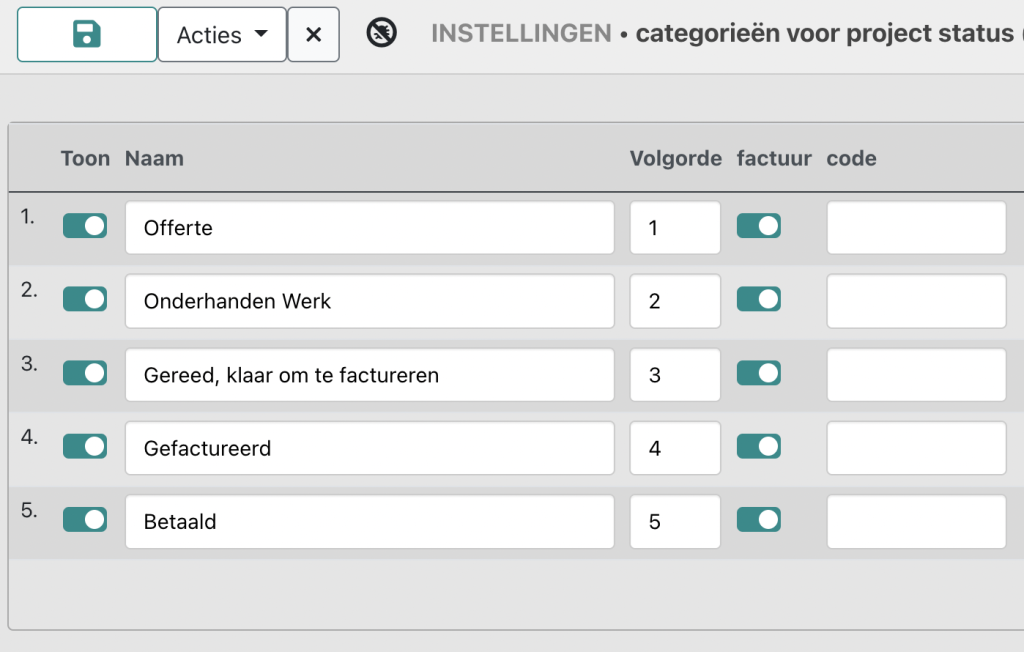Click the name field containing Gefactureerd
The width and height of the screenshot is (1024, 652).
coord(369,448)
